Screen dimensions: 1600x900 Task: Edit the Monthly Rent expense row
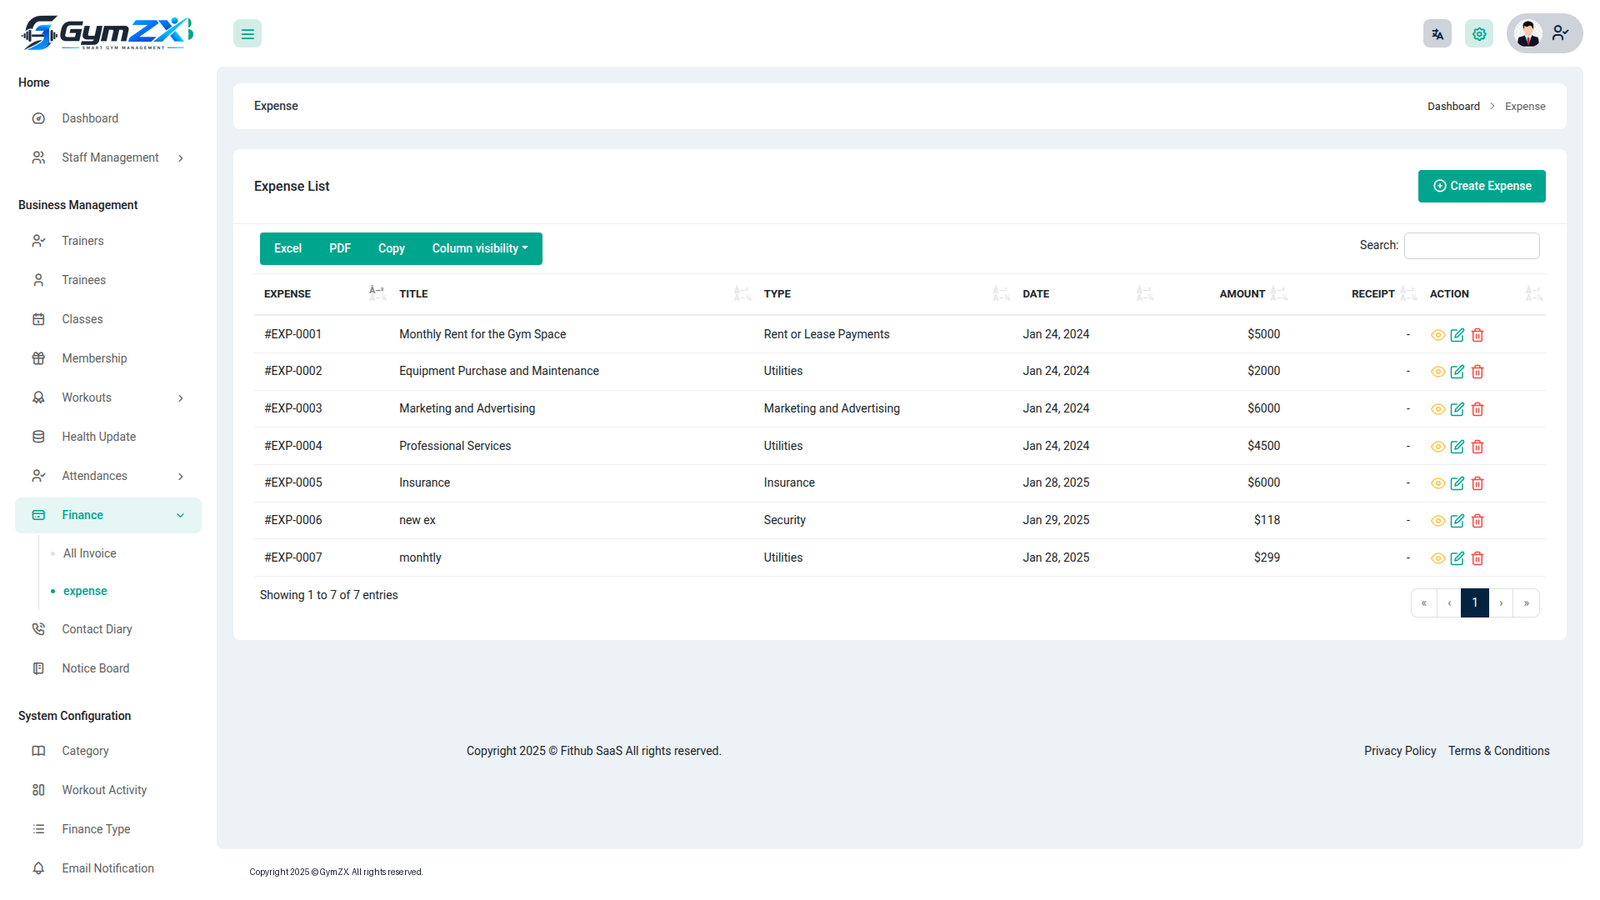coord(1457,335)
